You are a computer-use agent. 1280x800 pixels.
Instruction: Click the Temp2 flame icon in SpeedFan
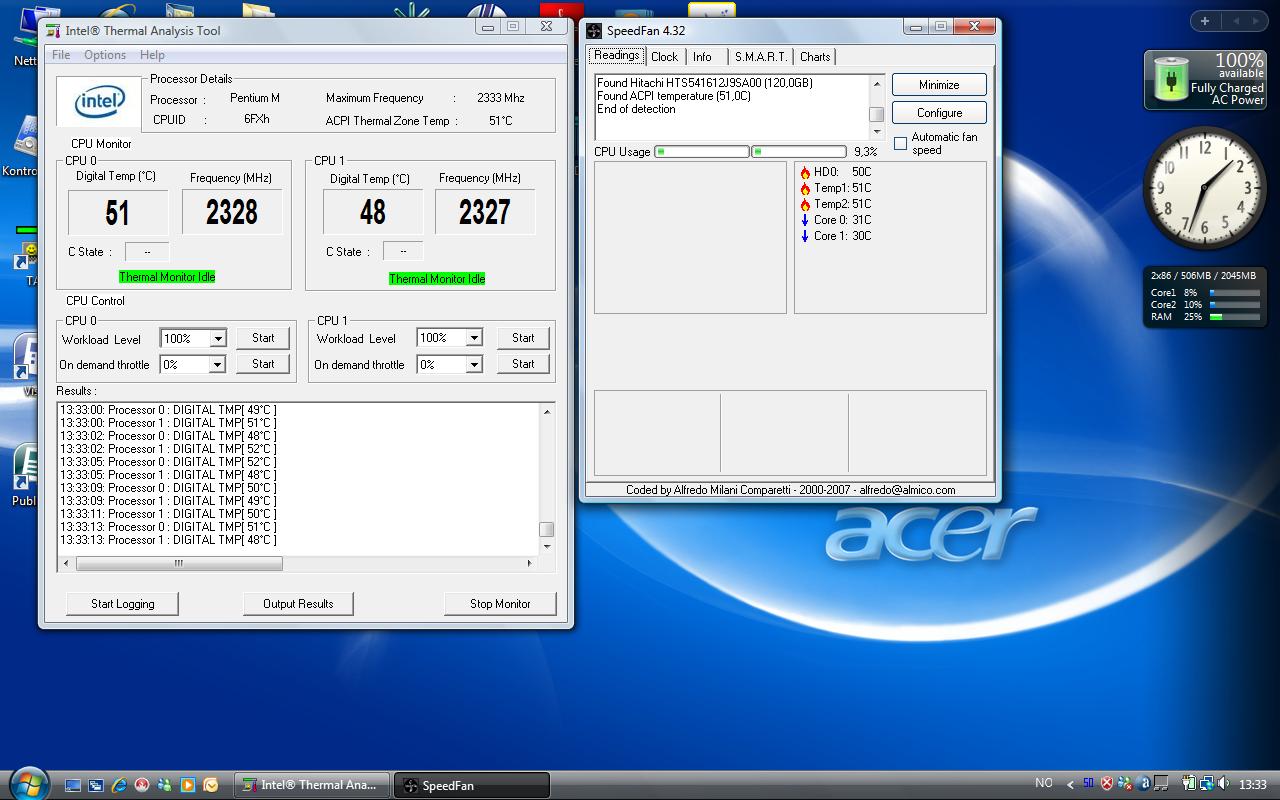(805, 205)
